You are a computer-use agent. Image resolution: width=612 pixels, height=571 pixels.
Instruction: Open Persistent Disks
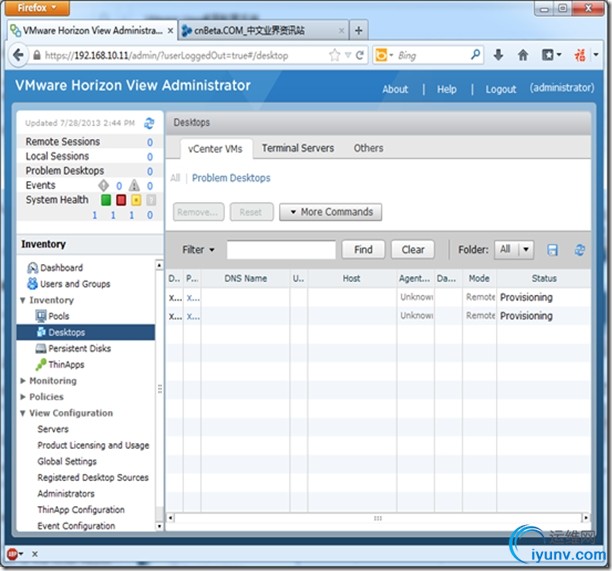pos(73,348)
